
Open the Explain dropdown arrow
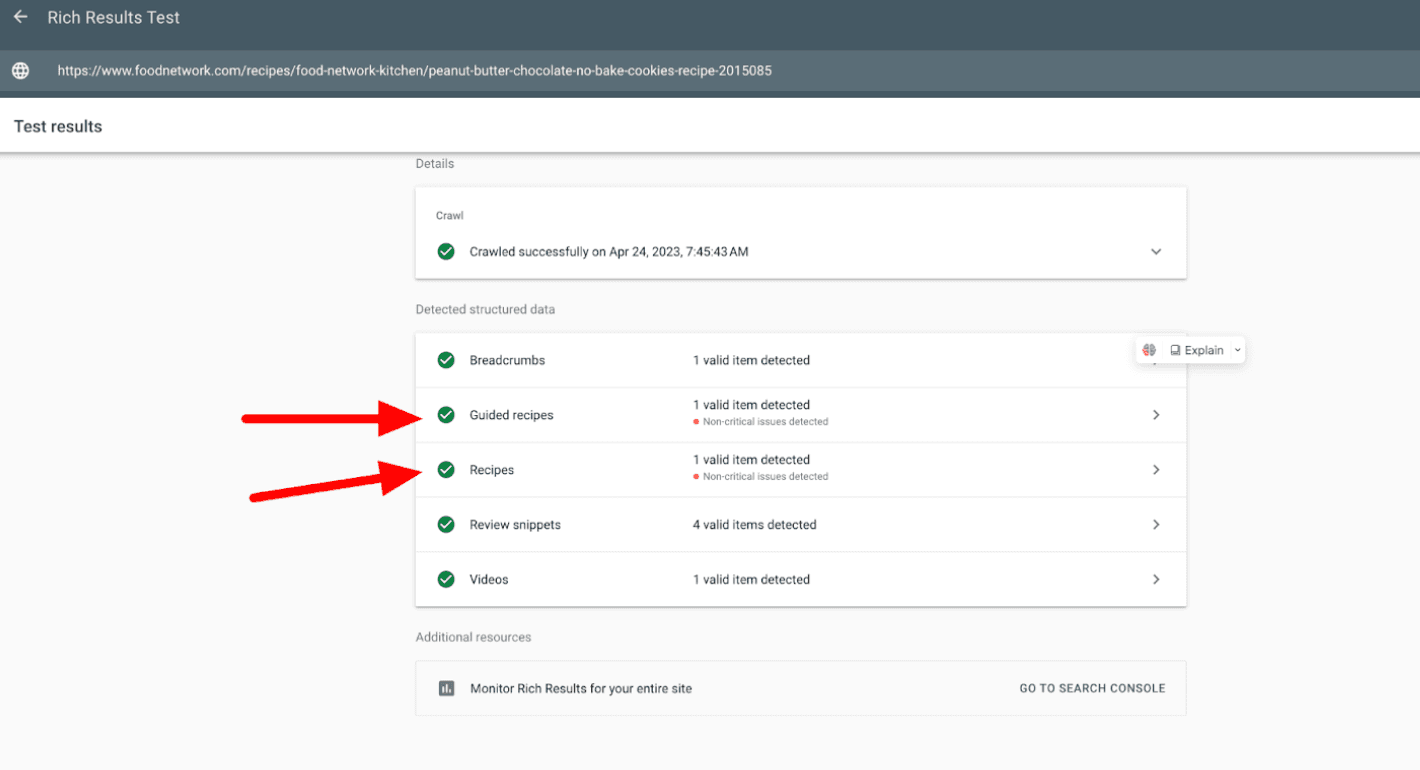point(1237,350)
